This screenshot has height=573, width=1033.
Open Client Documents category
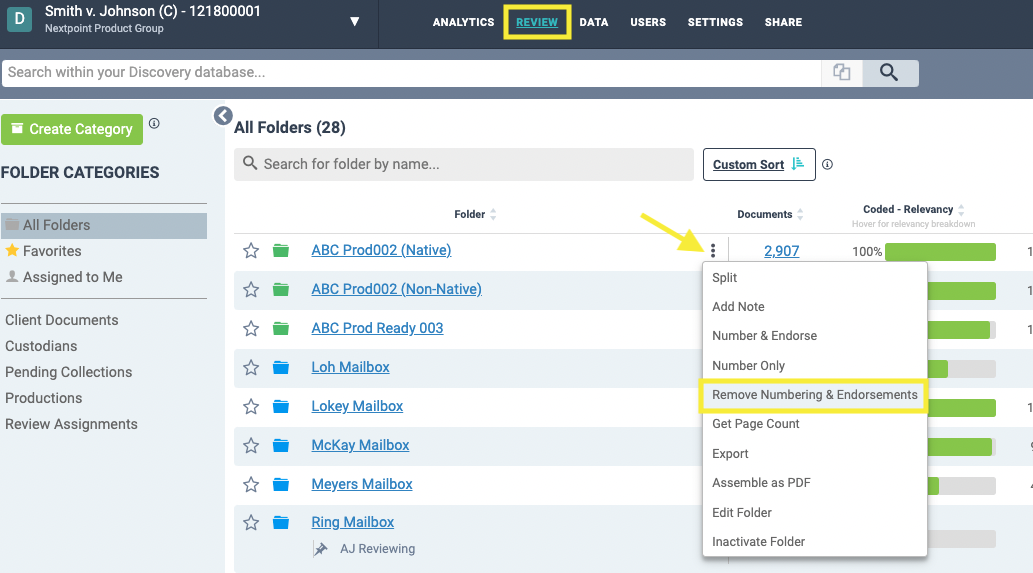tap(62, 320)
